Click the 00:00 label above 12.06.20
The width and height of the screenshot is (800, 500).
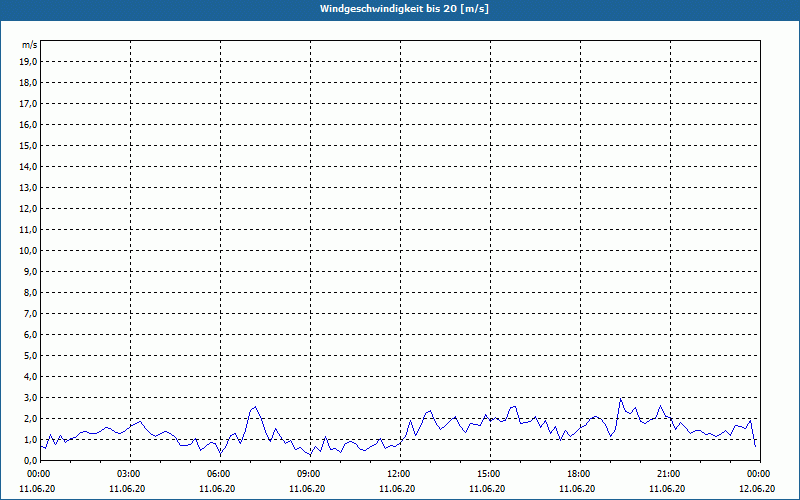(x=758, y=474)
